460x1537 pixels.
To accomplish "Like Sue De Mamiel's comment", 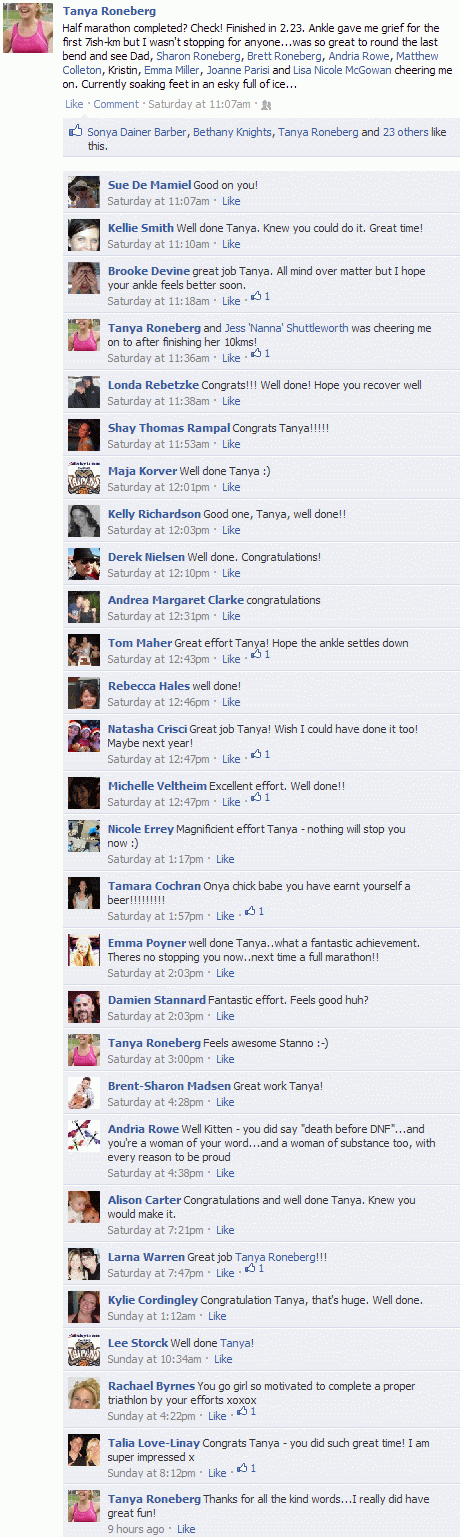I will click(231, 201).
